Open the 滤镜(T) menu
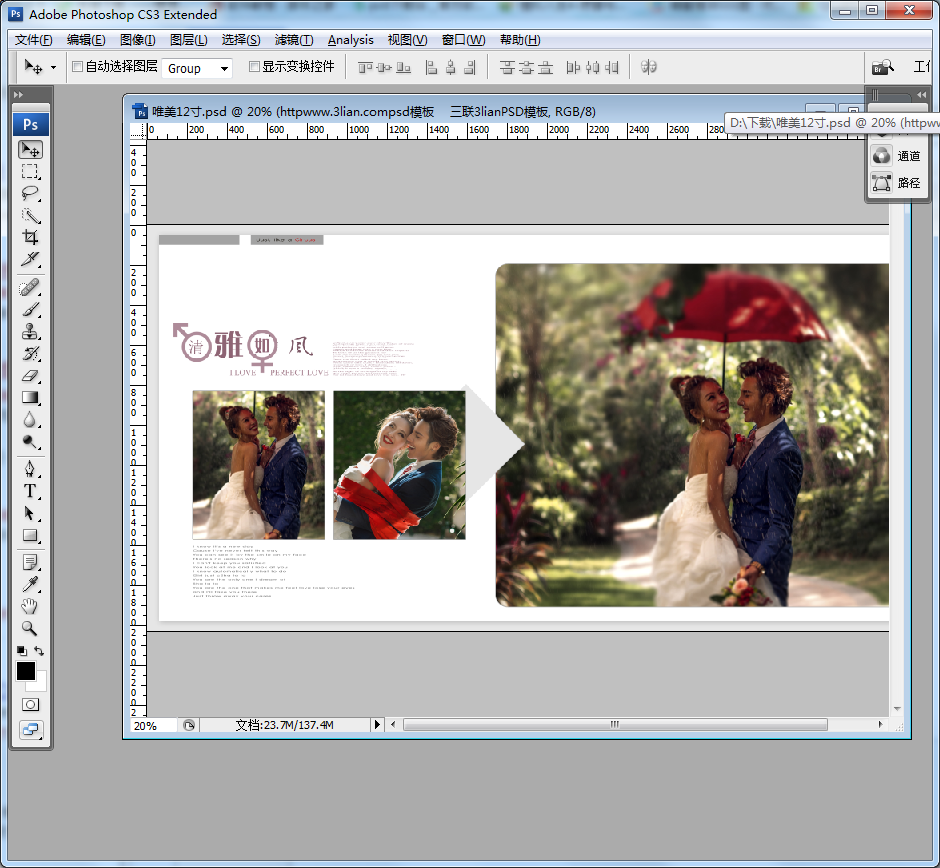940x868 pixels. [293, 40]
